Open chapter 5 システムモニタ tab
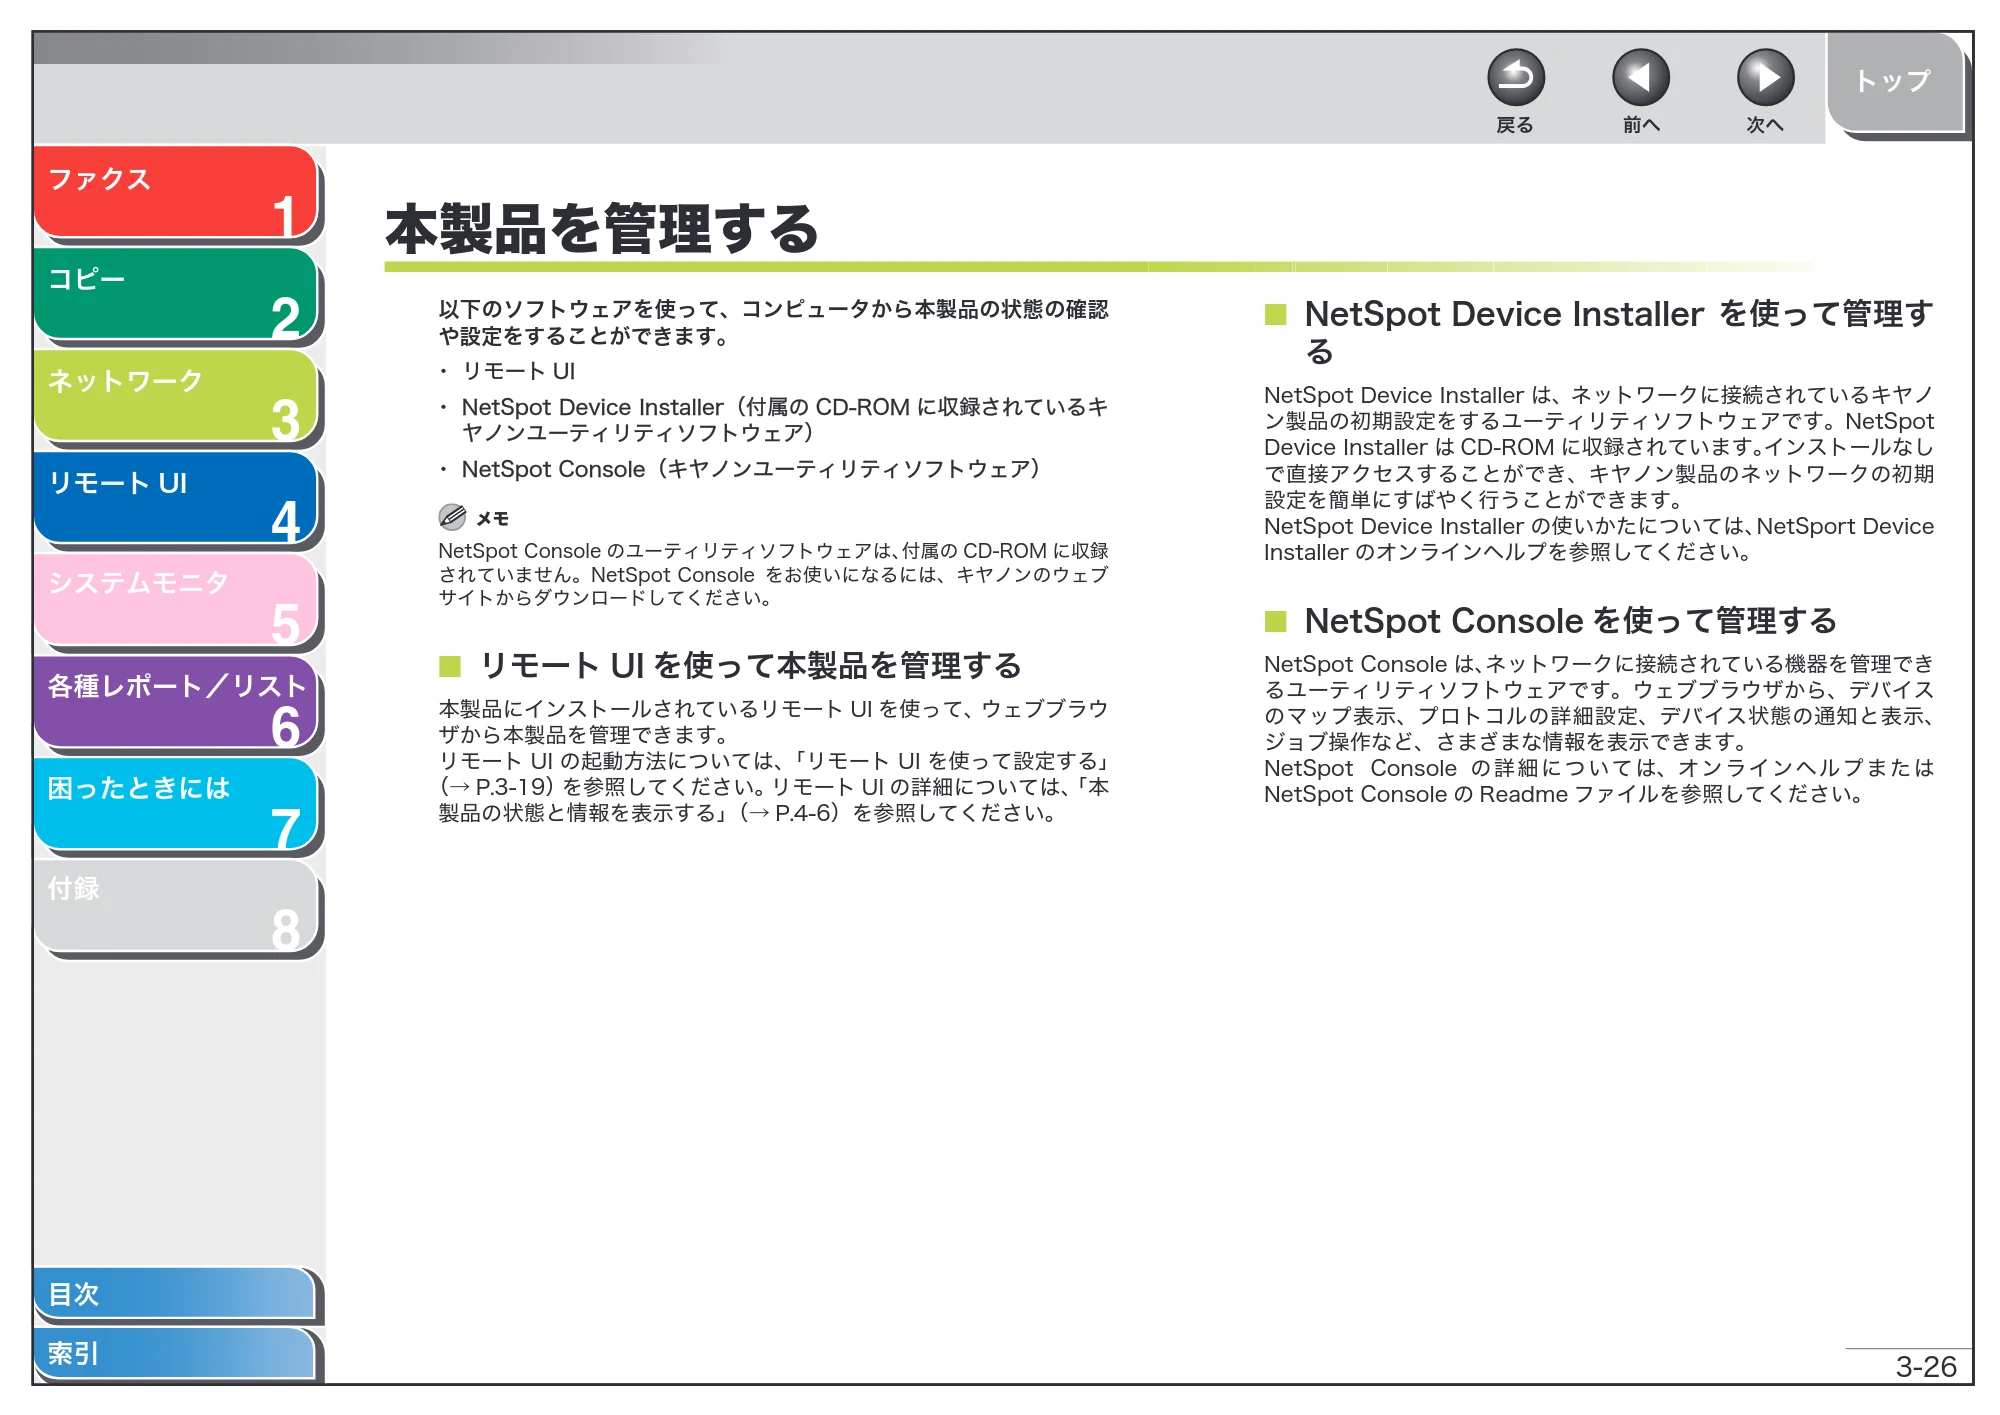This screenshot has width=2000, height=1415. [x=175, y=600]
